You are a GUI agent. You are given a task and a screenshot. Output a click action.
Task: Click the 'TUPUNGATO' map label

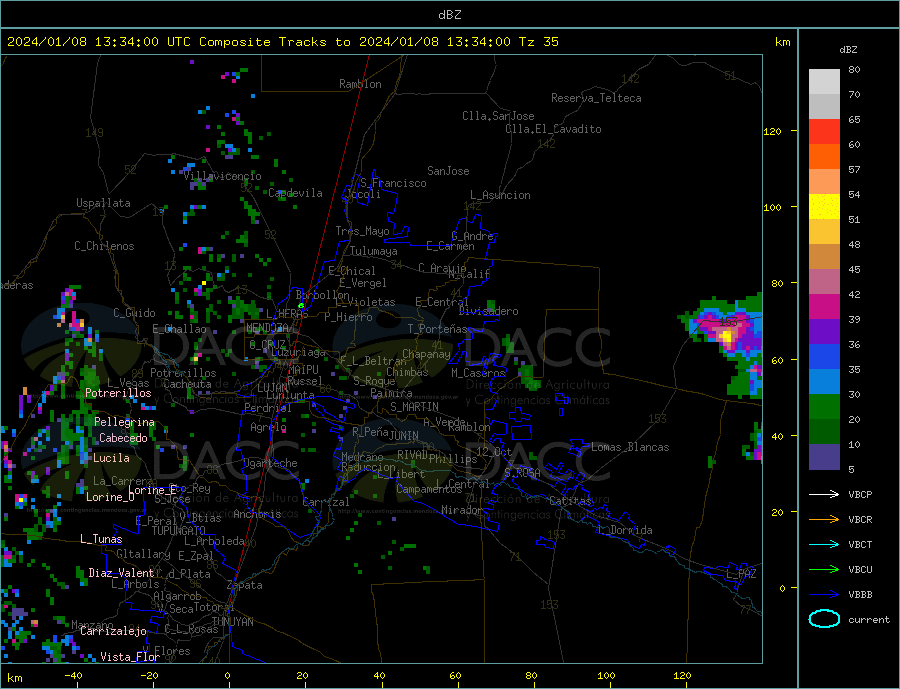click(178, 531)
